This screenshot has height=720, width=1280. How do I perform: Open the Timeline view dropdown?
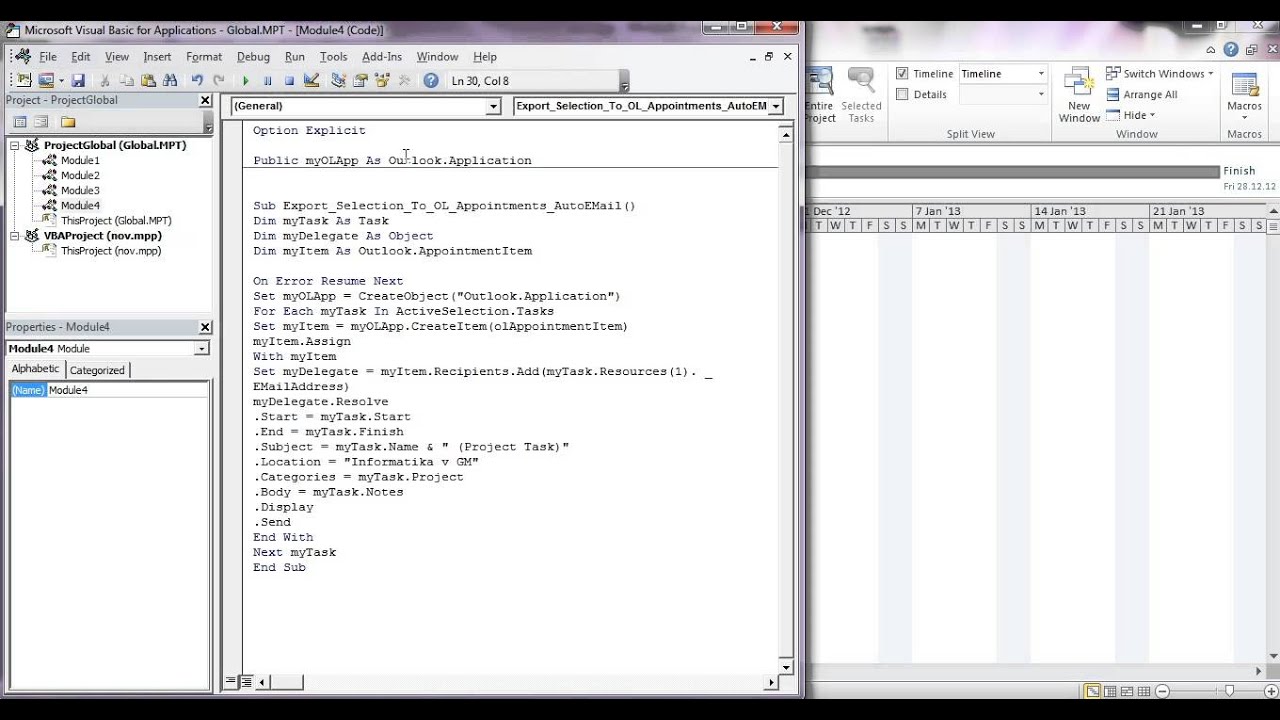(x=1041, y=73)
